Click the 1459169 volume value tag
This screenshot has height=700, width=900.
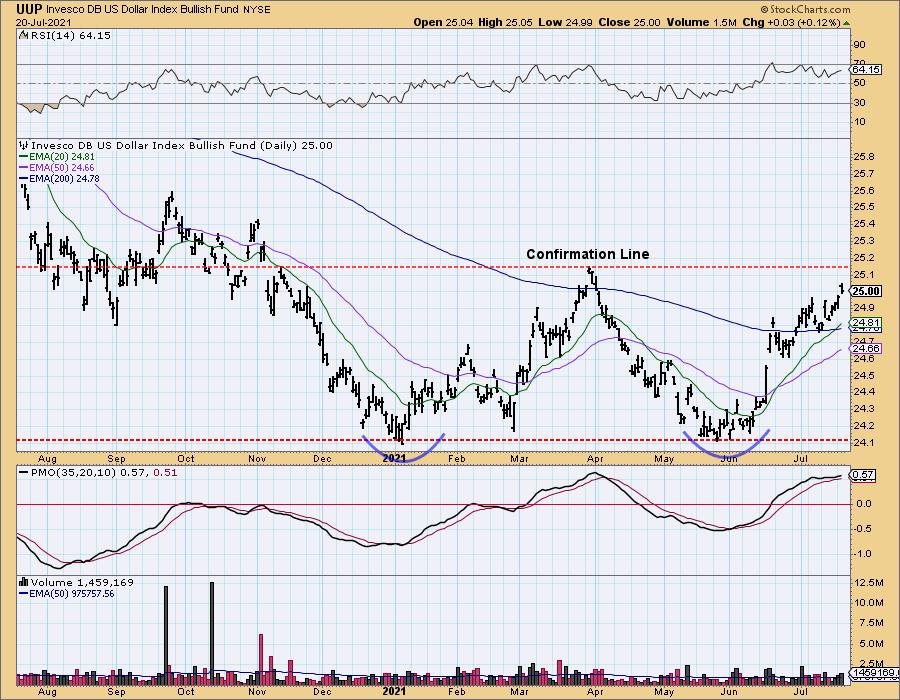(874, 672)
